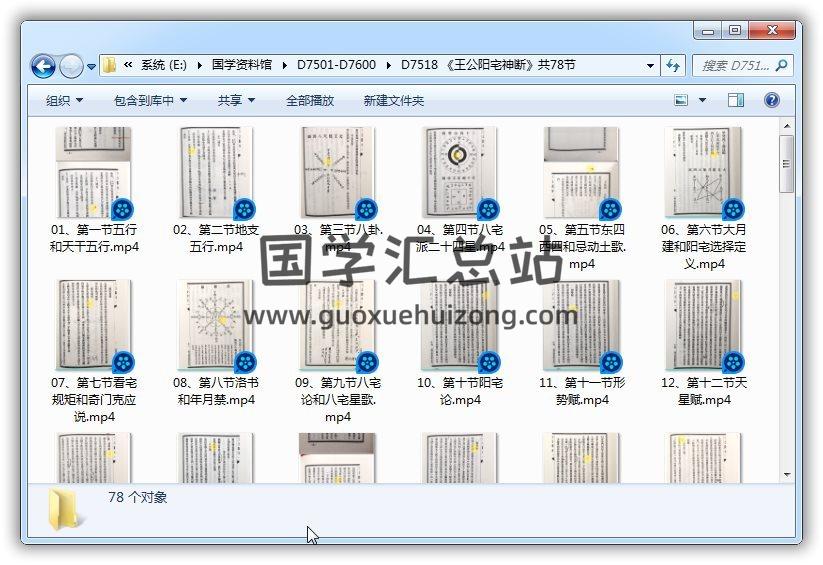Select the D7518《王公阳宅神断》共78节 breadcrumb

click(x=488, y=65)
